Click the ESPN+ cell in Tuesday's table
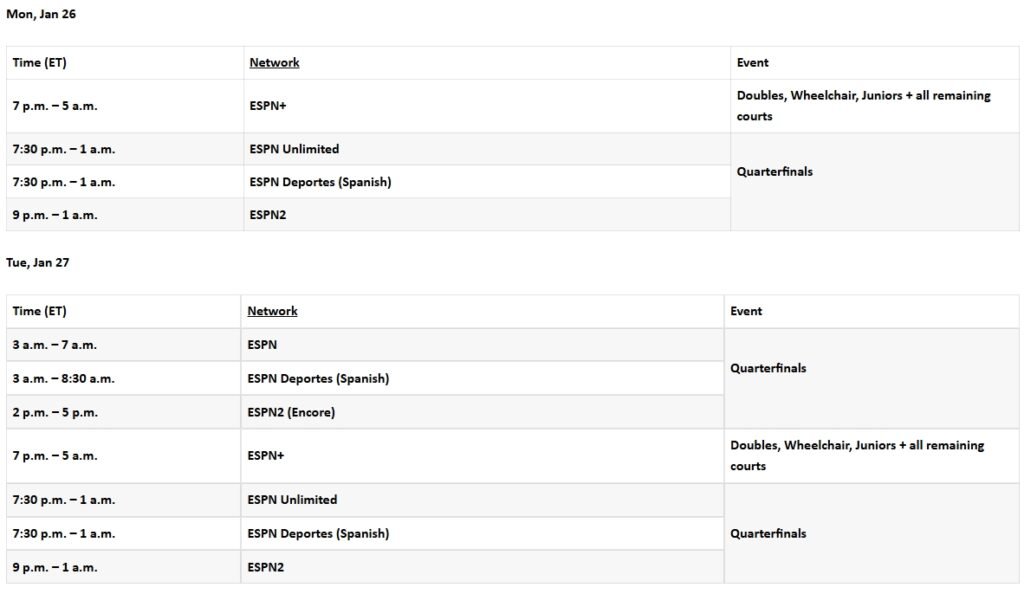The image size is (1024, 594). click(265, 456)
